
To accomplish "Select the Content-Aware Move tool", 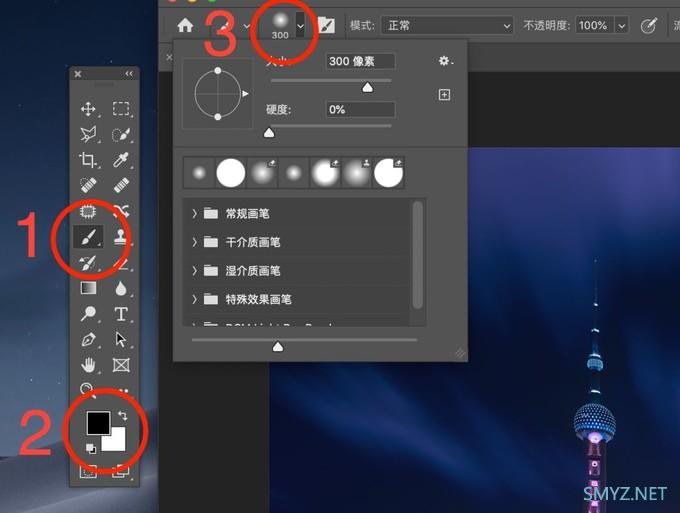I will tap(121, 212).
